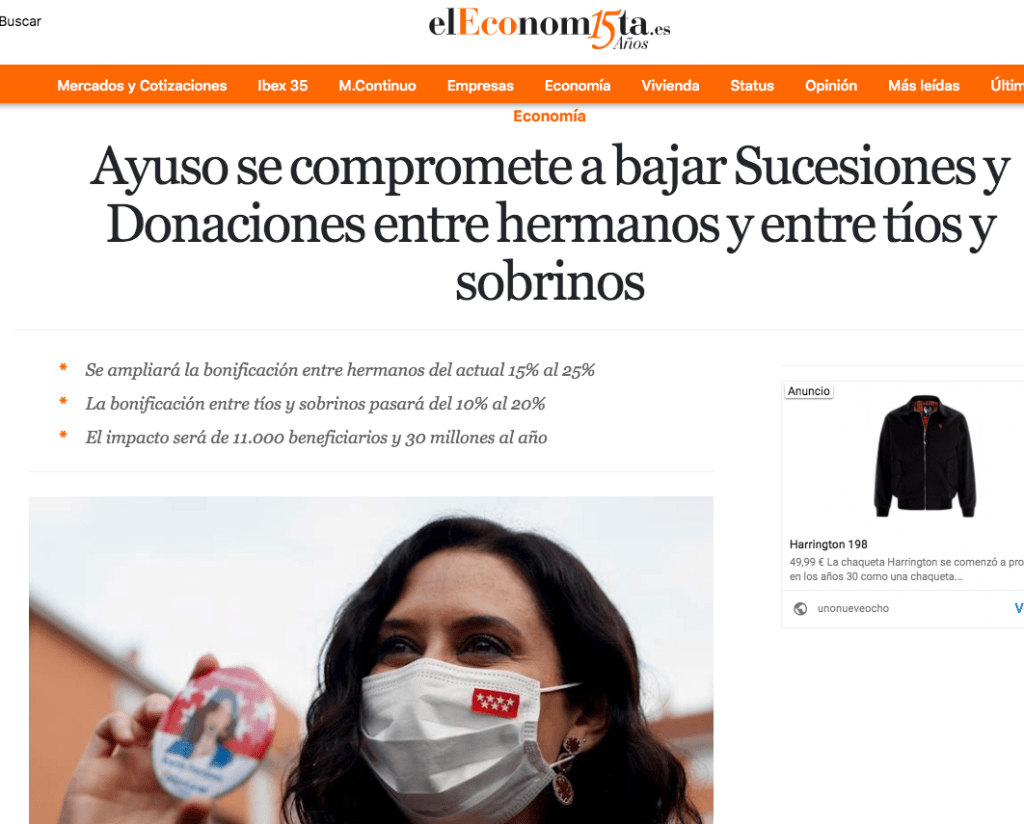Screen dimensions: 1024x824
Task: Open the Ayuso mask photo
Action: tap(371, 660)
